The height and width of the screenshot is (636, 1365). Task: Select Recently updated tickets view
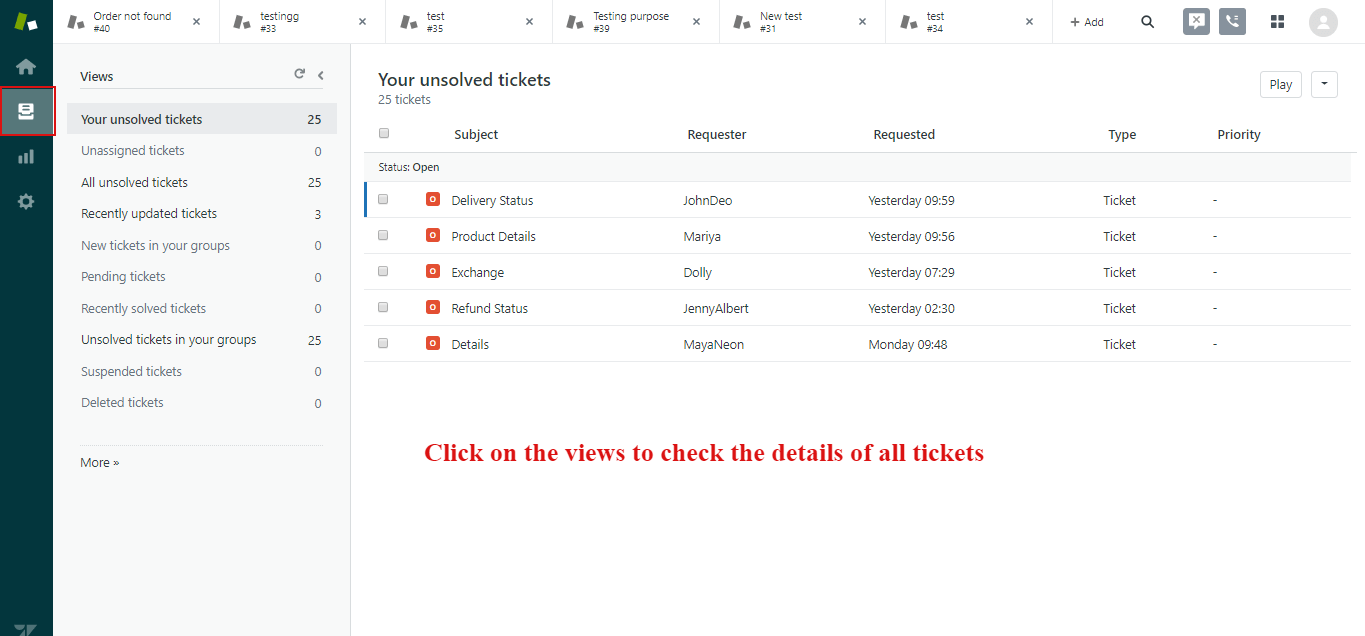(149, 214)
